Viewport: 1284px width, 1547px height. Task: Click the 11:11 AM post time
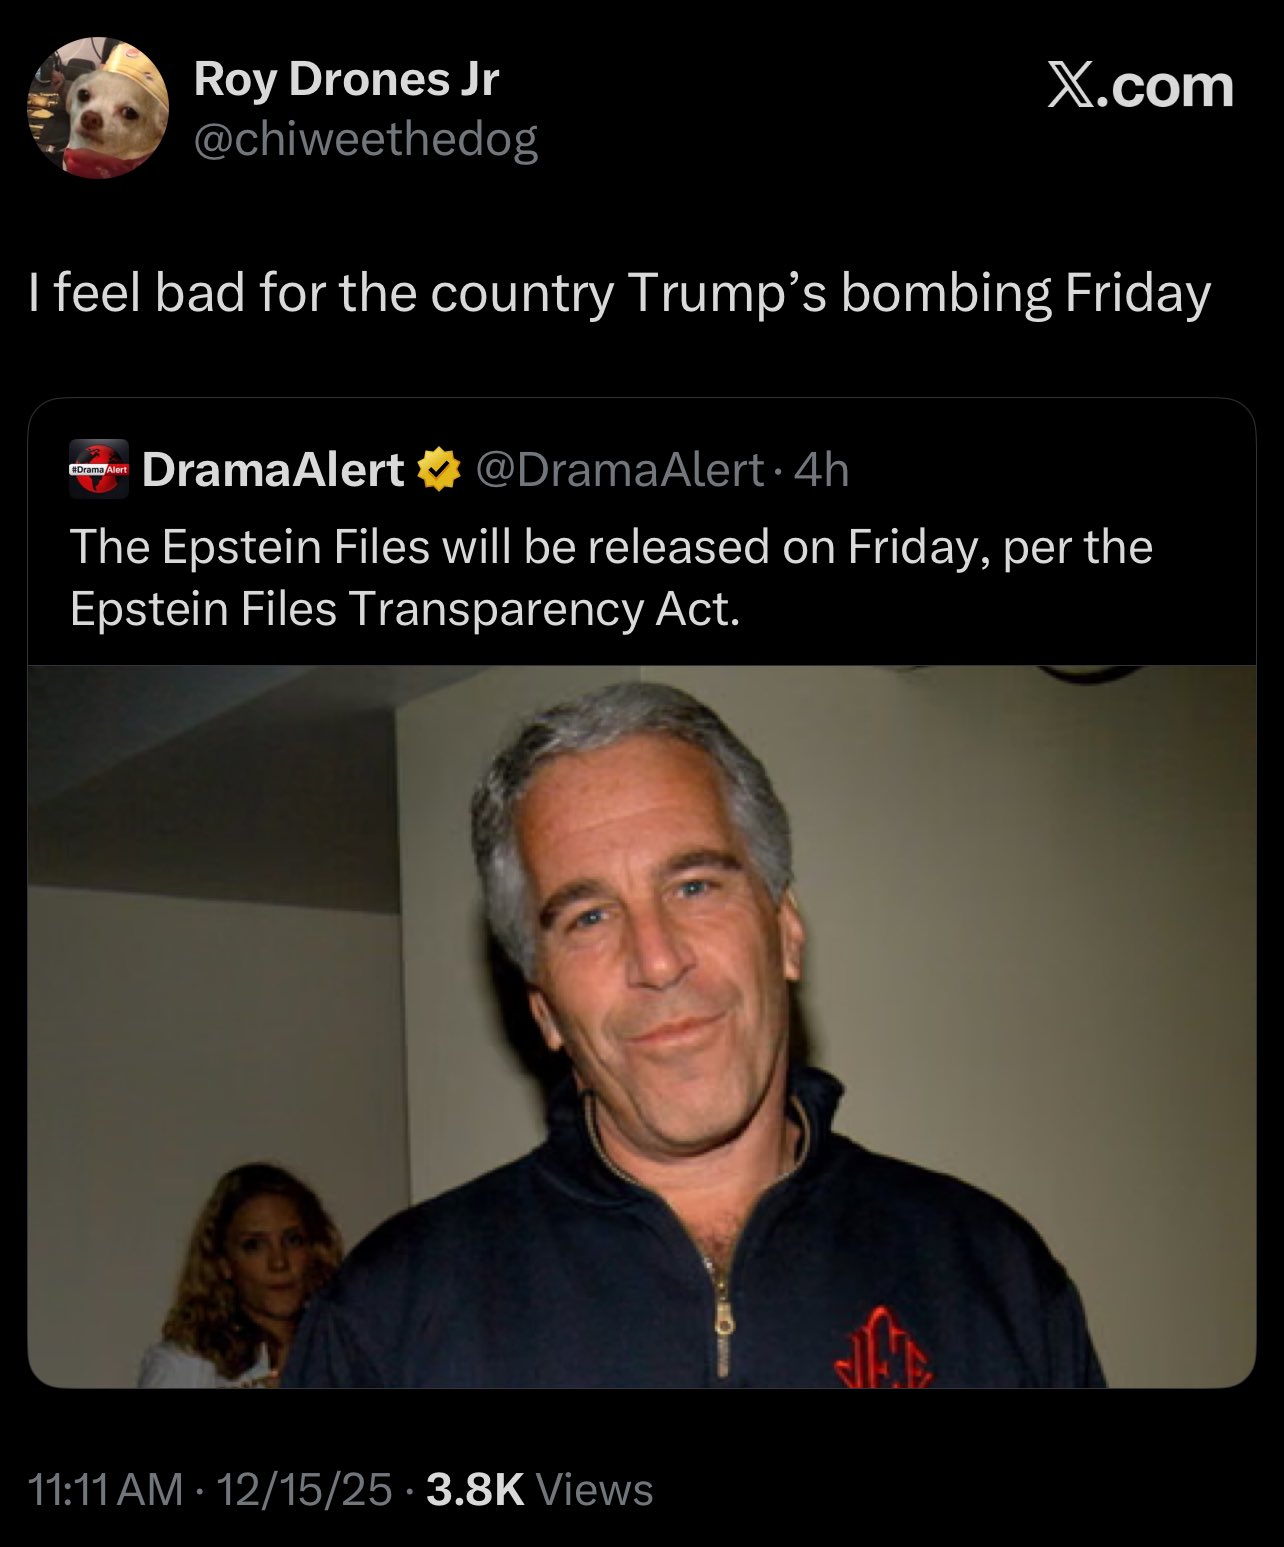click(107, 1490)
